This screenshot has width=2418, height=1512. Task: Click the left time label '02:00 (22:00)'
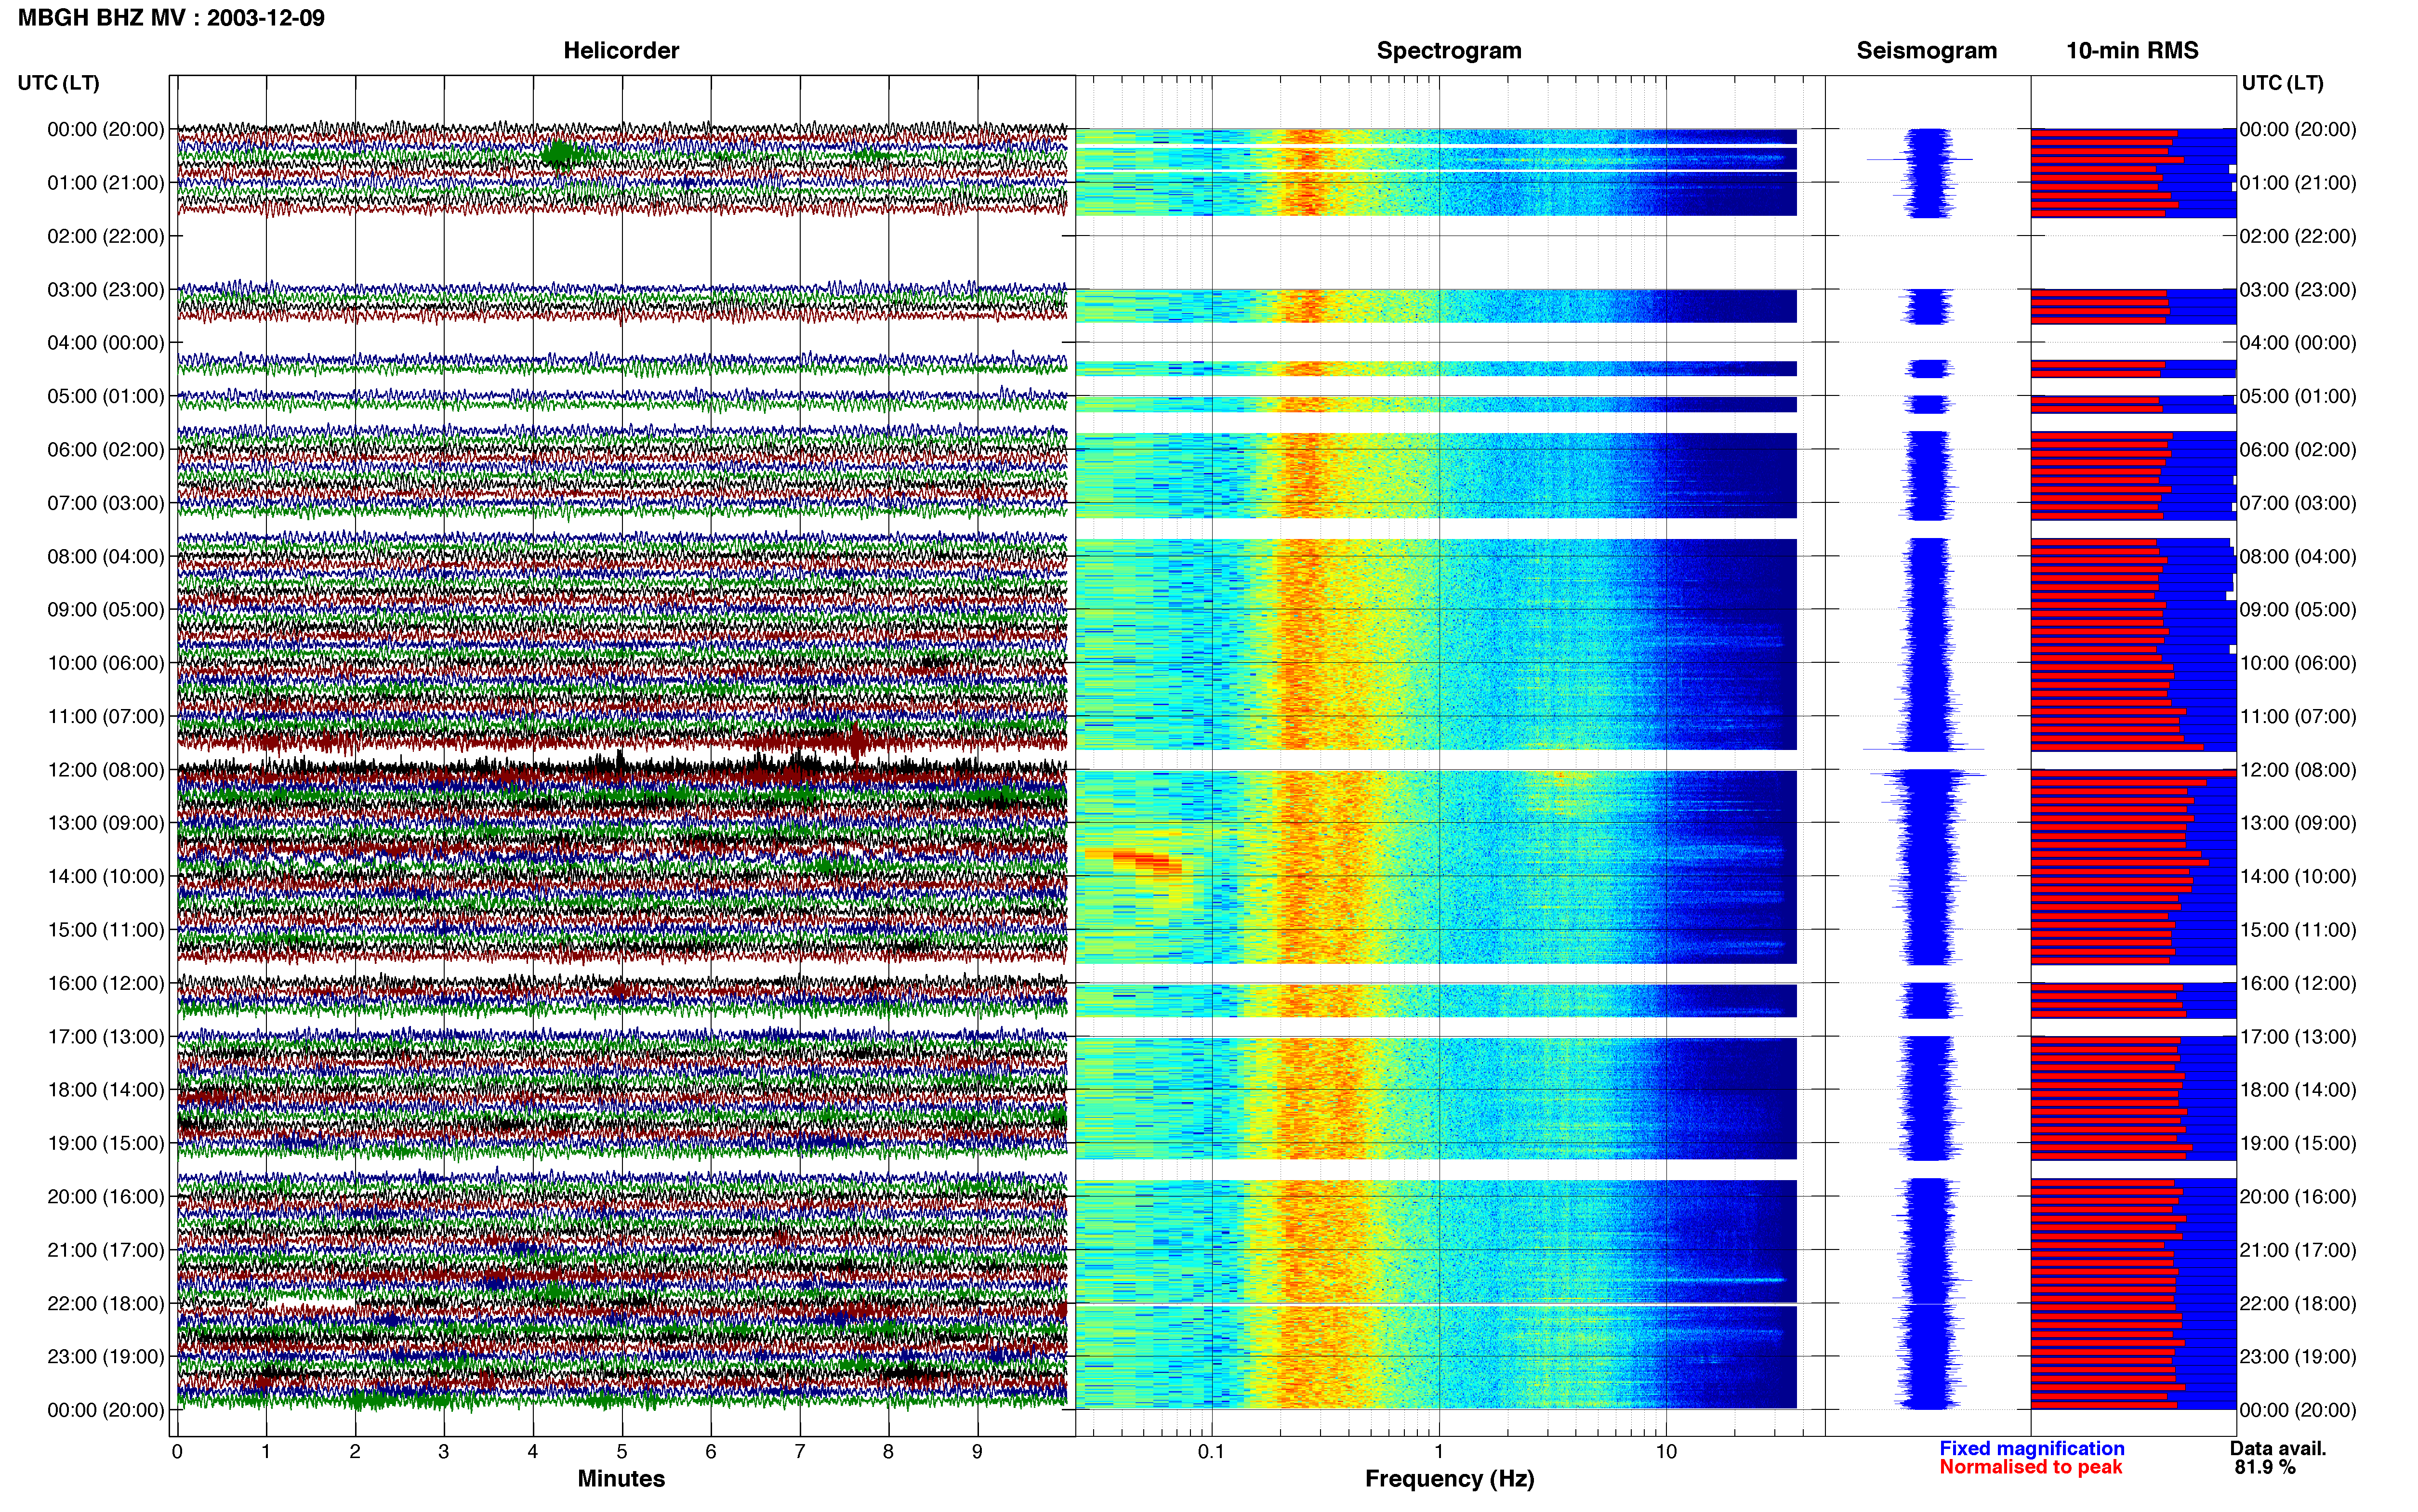pyautogui.click(x=106, y=236)
